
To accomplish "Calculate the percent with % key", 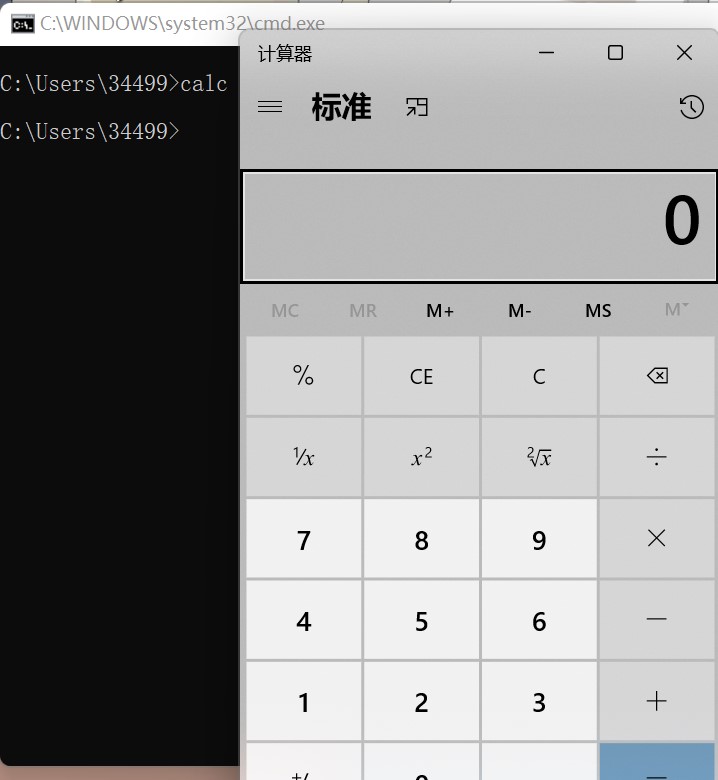I will pyautogui.click(x=304, y=376).
